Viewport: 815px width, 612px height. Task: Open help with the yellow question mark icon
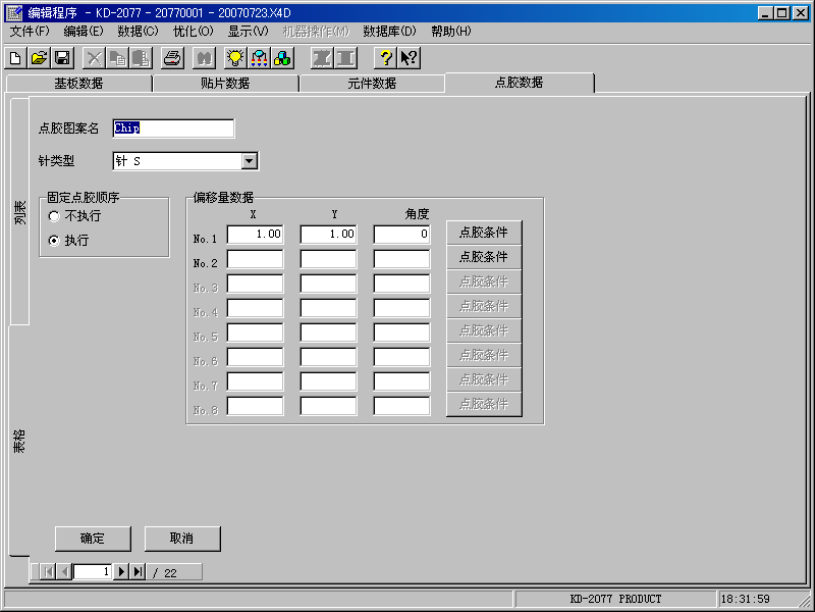[x=385, y=58]
